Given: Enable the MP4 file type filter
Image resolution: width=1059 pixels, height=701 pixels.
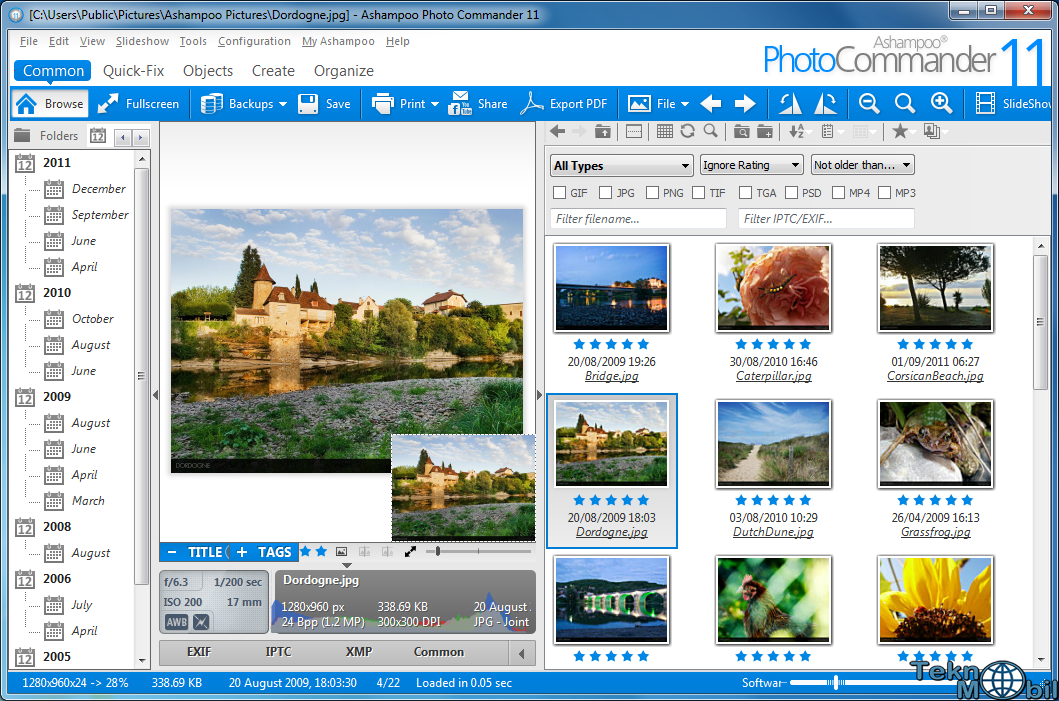Looking at the screenshot, I should [x=839, y=193].
